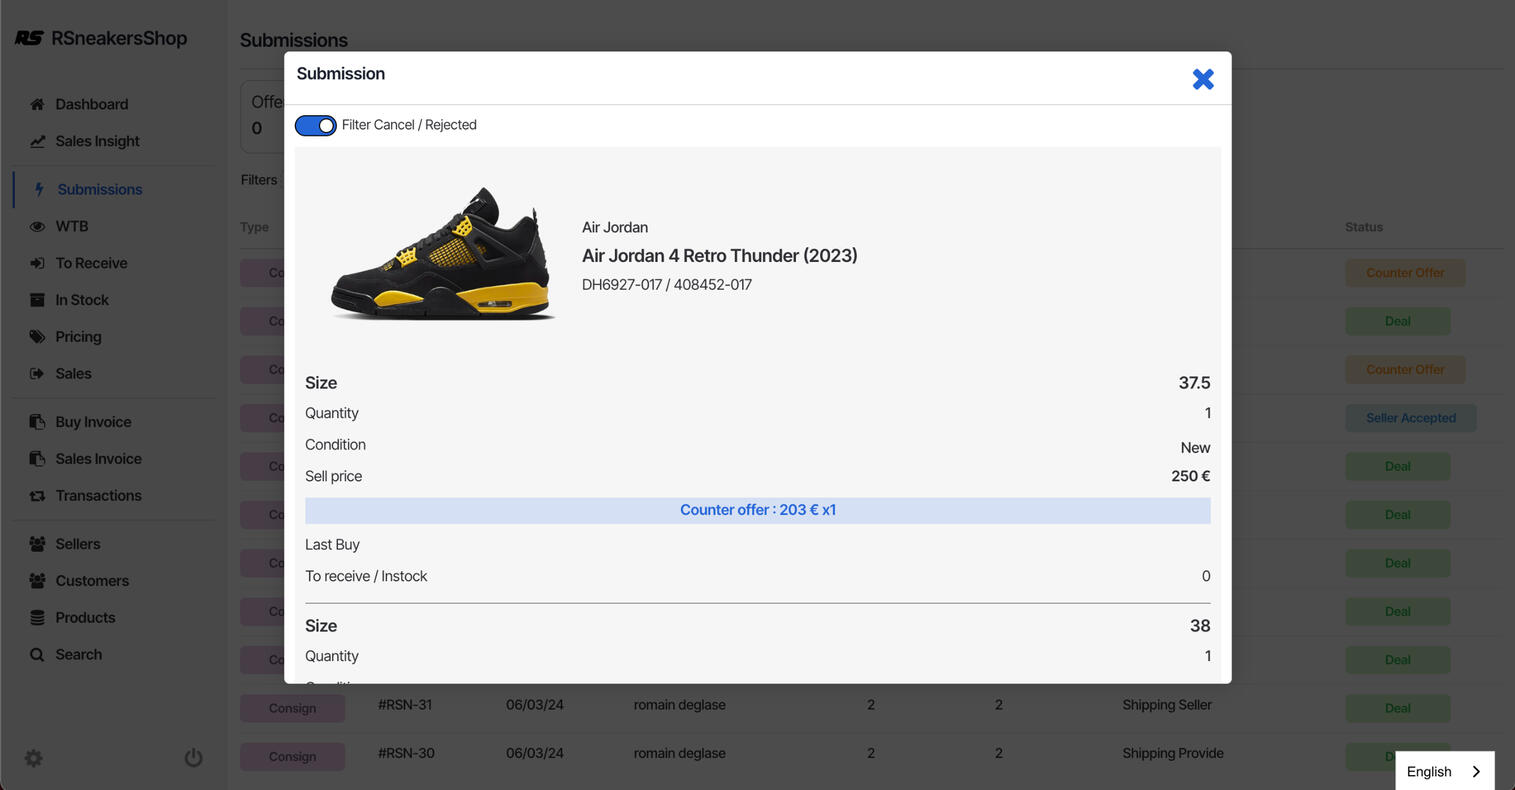
Task: Click the Search magnifier icon
Action: pyautogui.click(x=37, y=655)
